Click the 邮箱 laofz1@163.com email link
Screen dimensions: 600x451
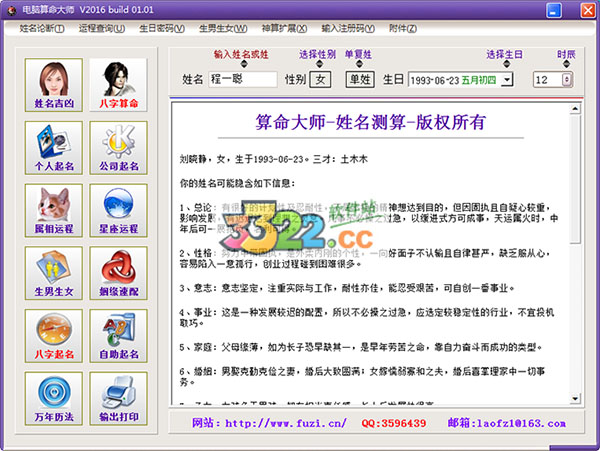[507, 423]
